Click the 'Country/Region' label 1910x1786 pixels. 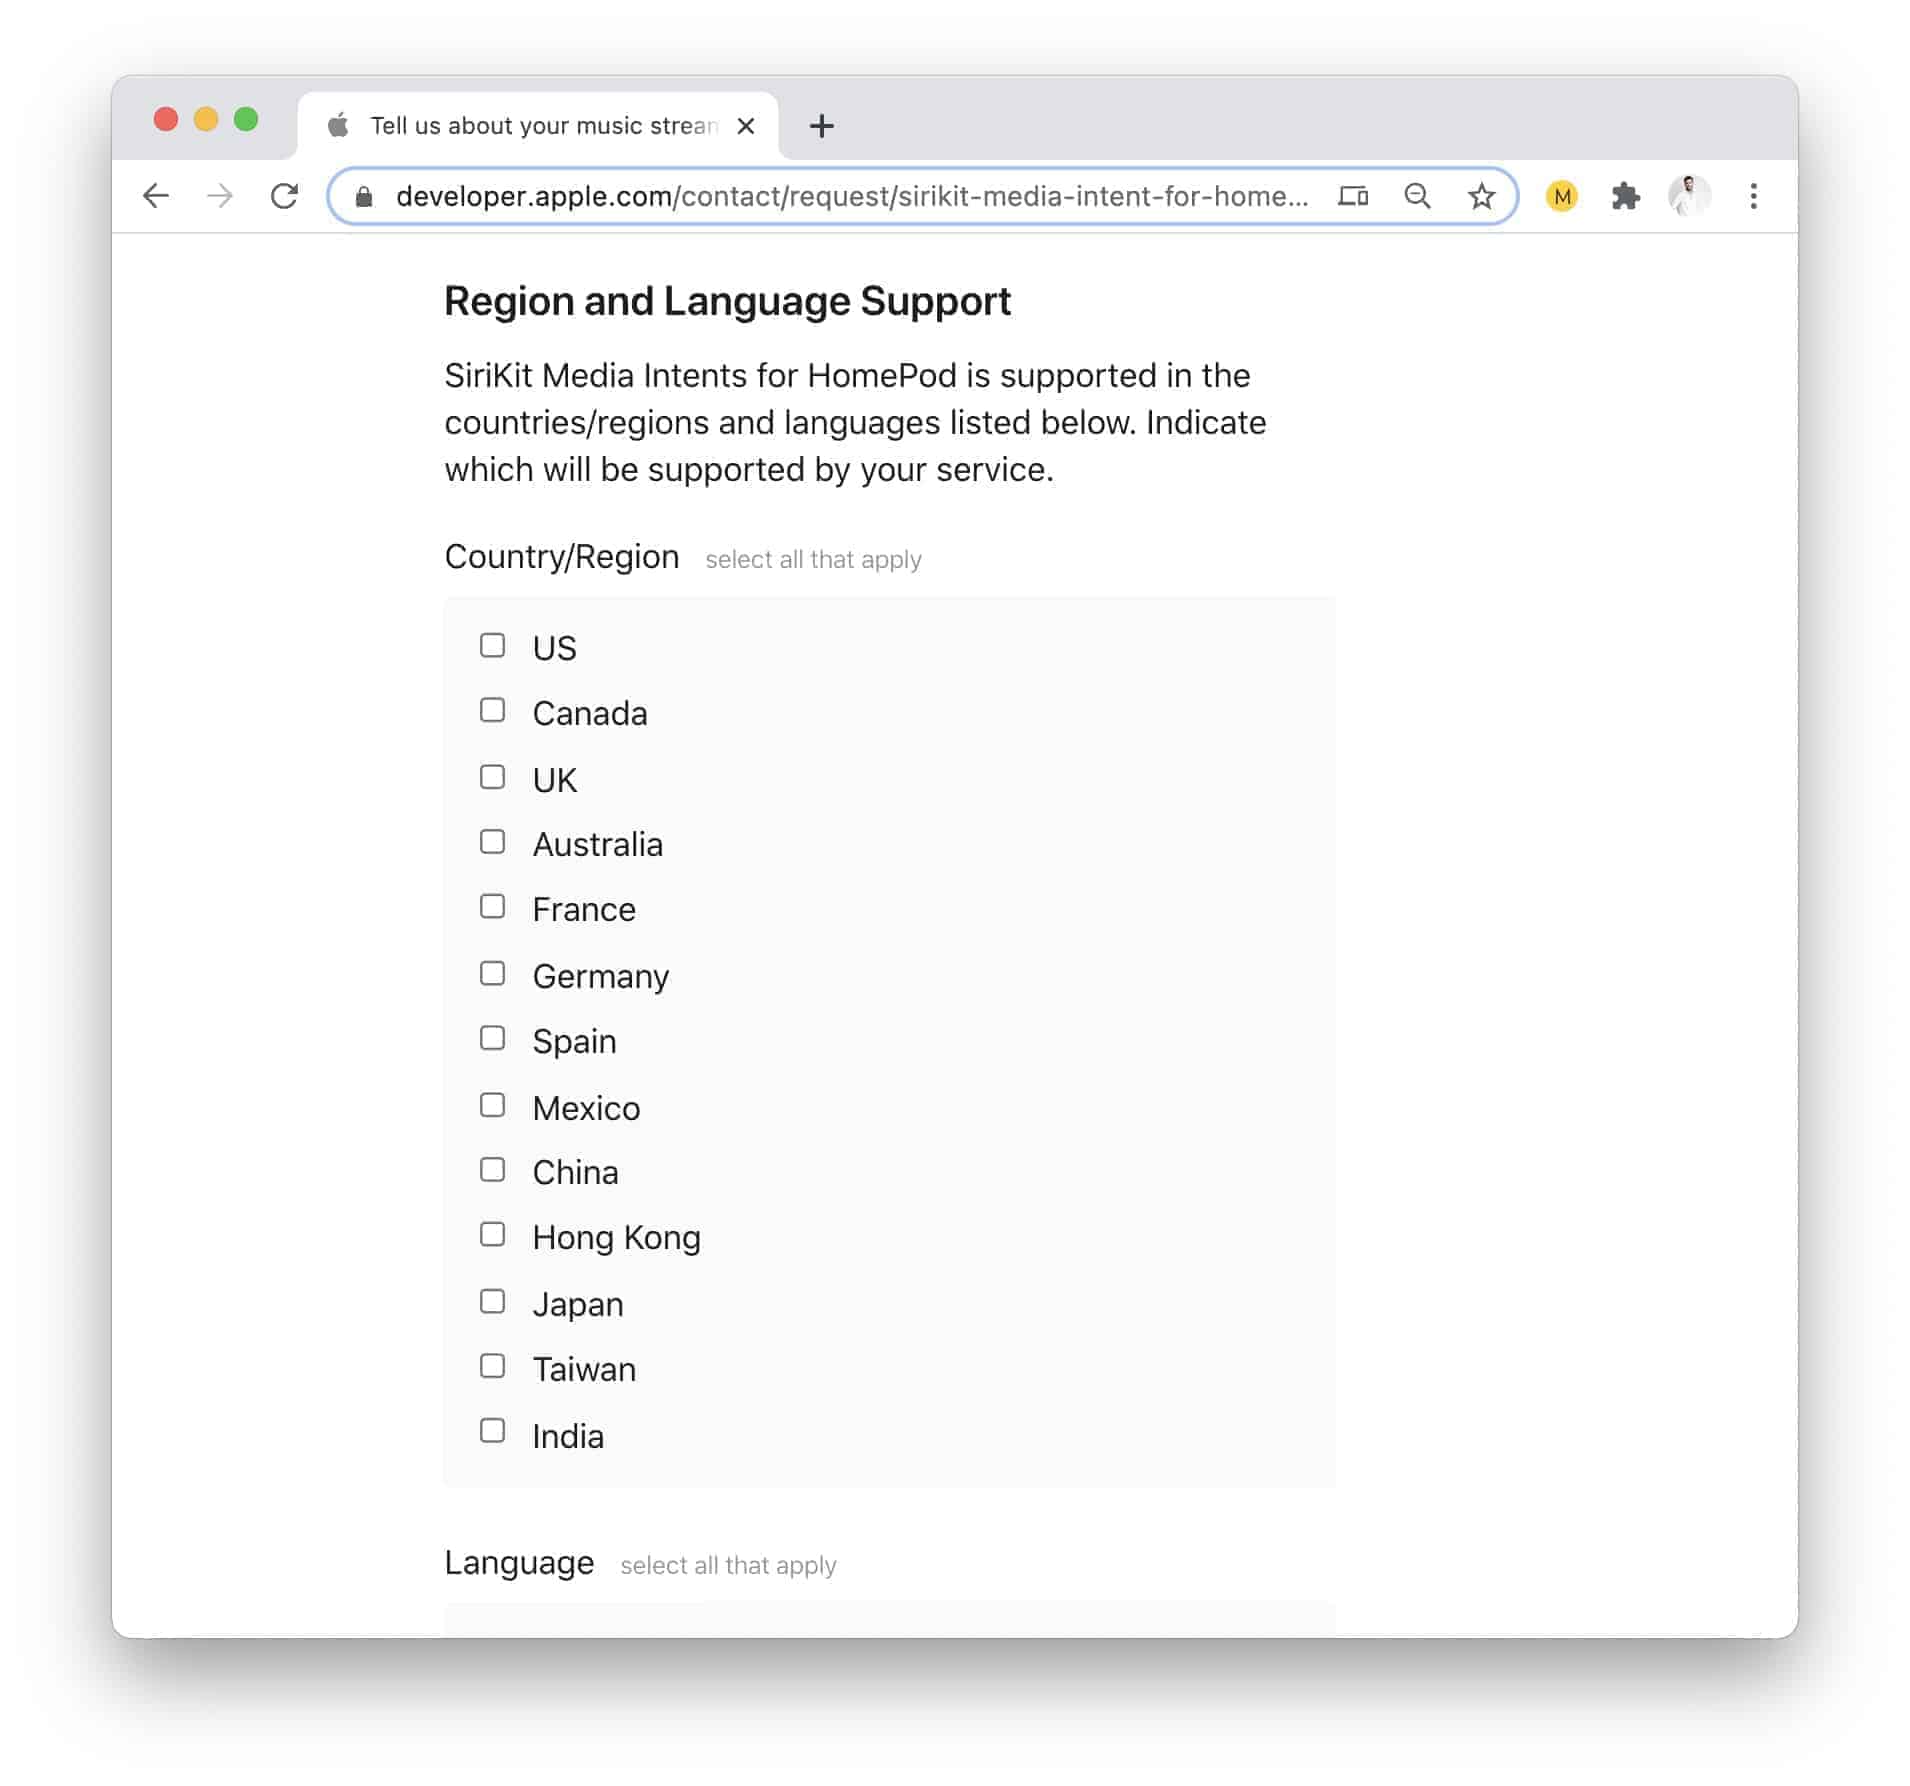pyautogui.click(x=562, y=557)
